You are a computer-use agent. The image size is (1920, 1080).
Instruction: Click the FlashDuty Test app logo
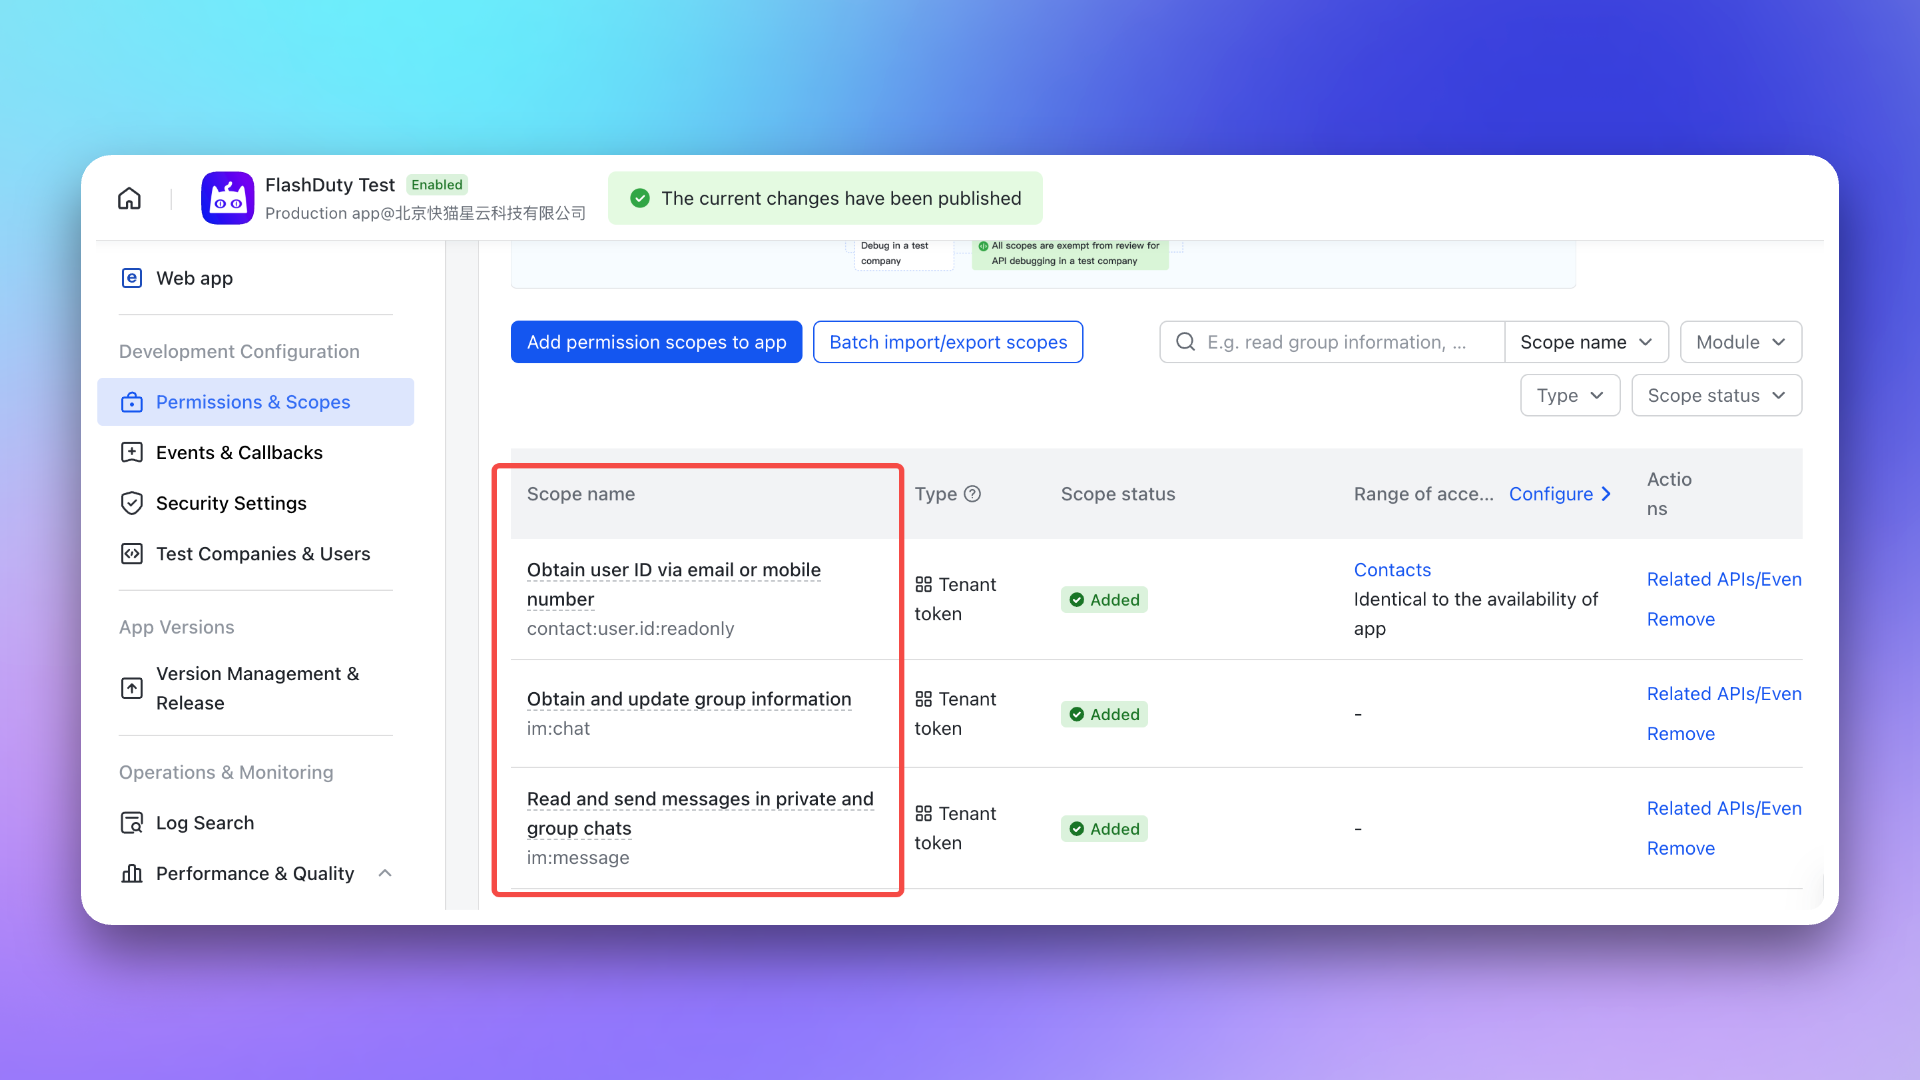click(227, 198)
